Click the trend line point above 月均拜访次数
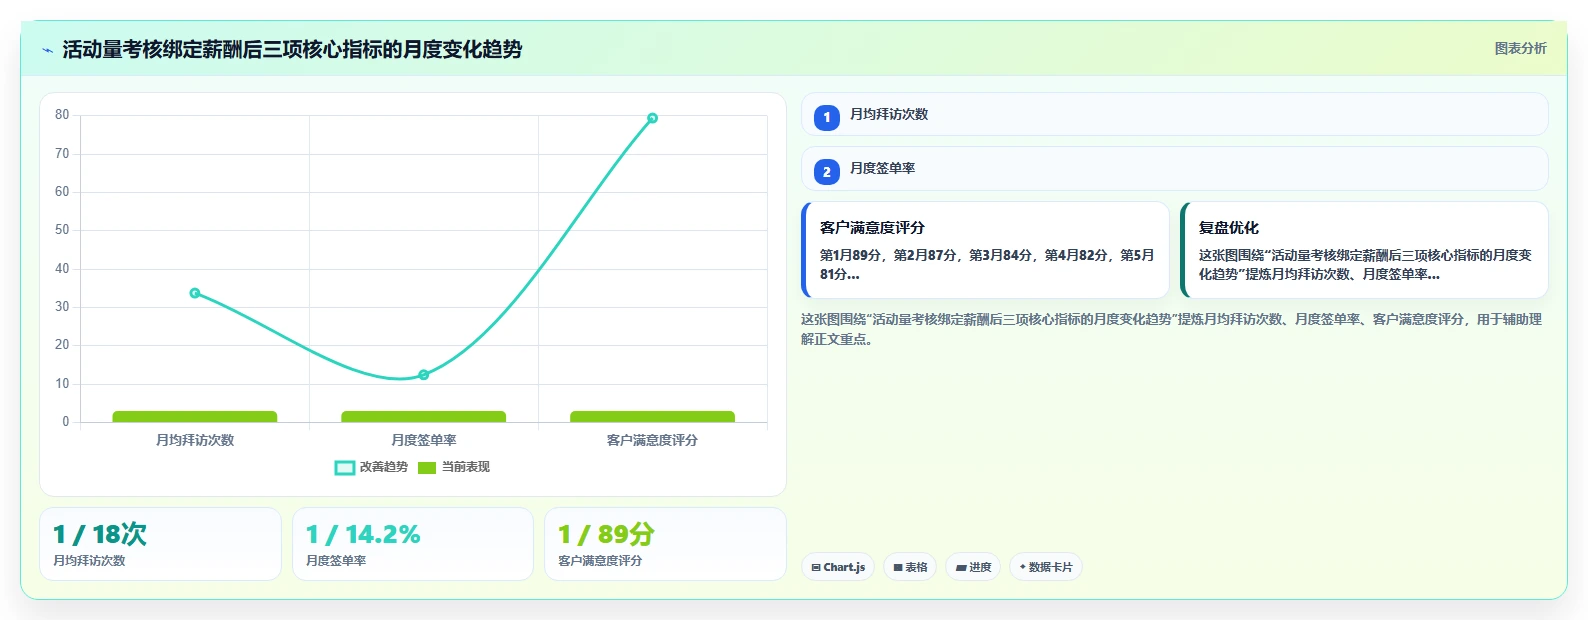The width and height of the screenshot is (1588, 620). click(x=195, y=293)
